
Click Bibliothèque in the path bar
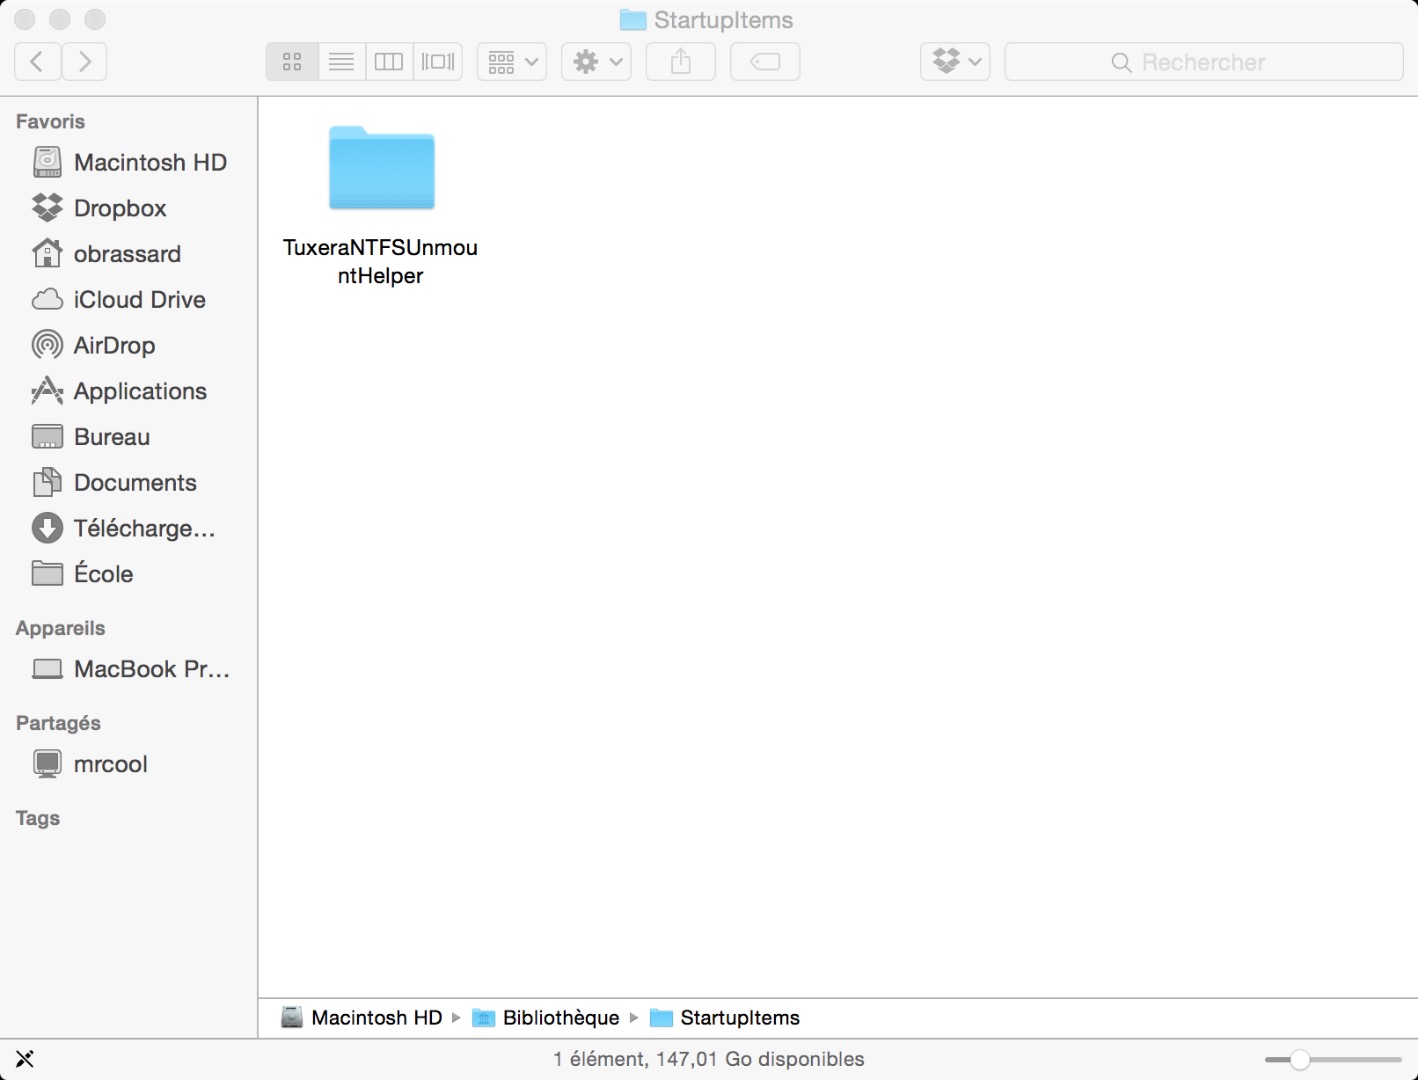point(546,1018)
